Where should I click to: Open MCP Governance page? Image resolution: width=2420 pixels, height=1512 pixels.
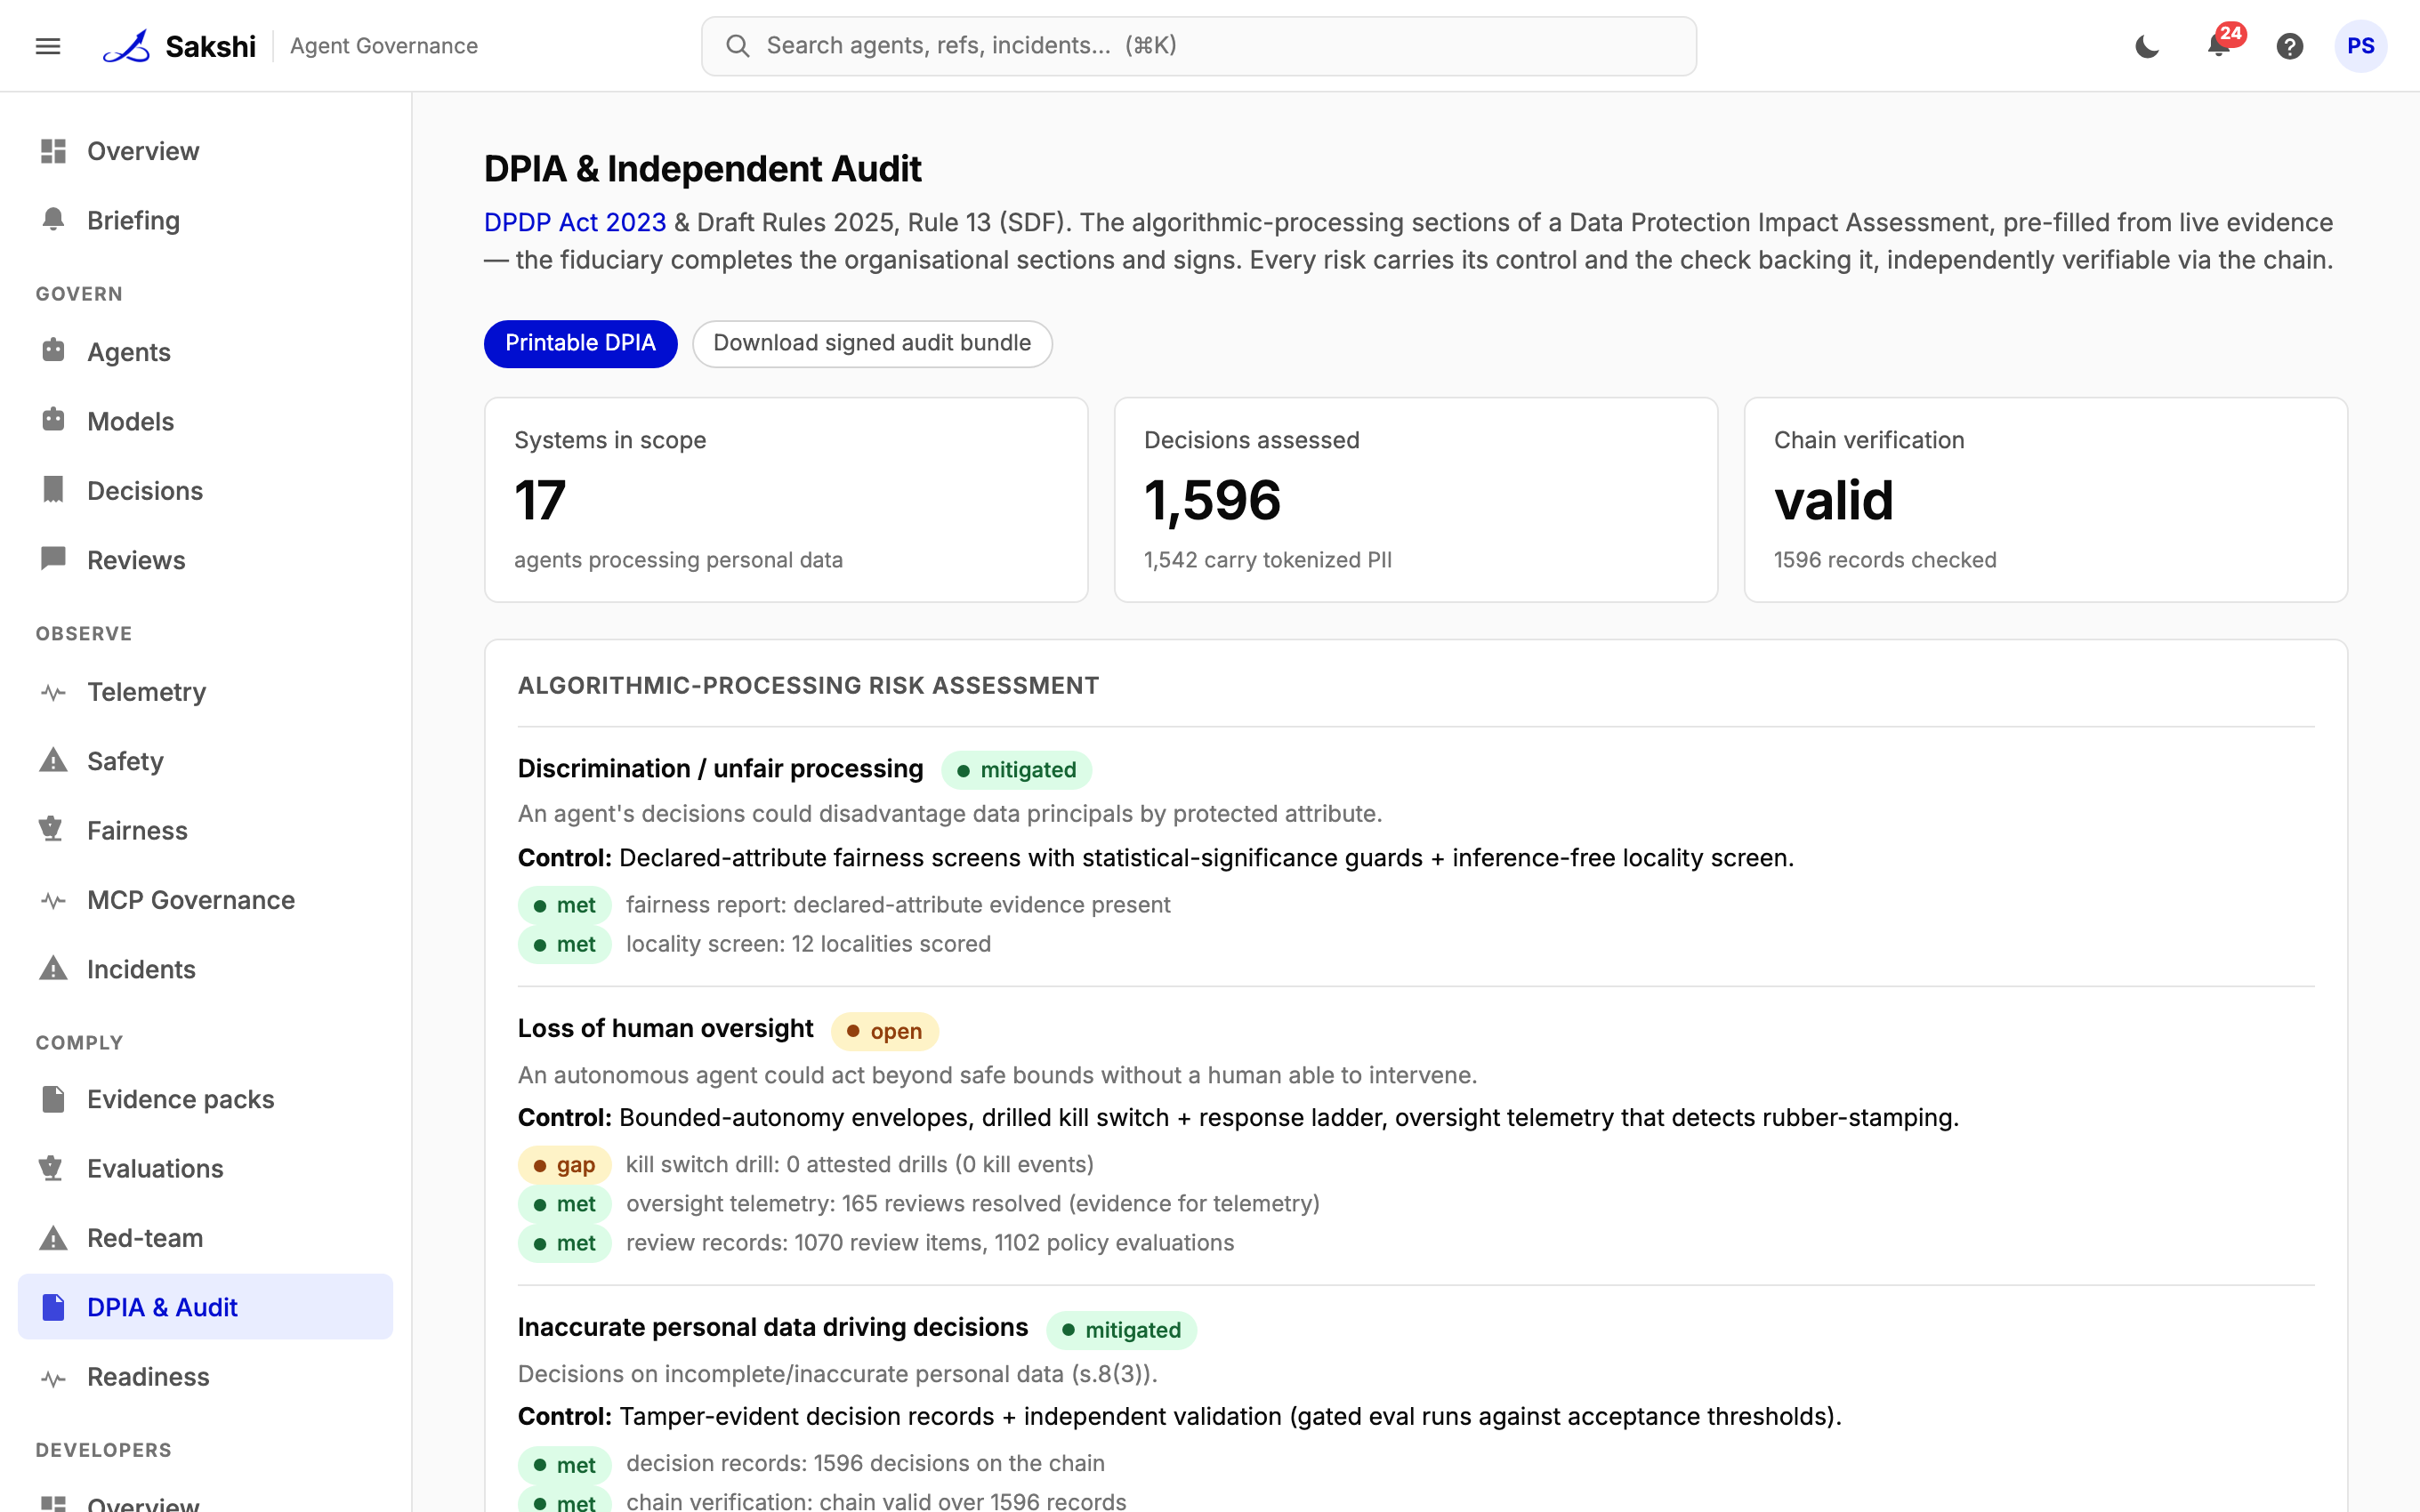[205, 900]
